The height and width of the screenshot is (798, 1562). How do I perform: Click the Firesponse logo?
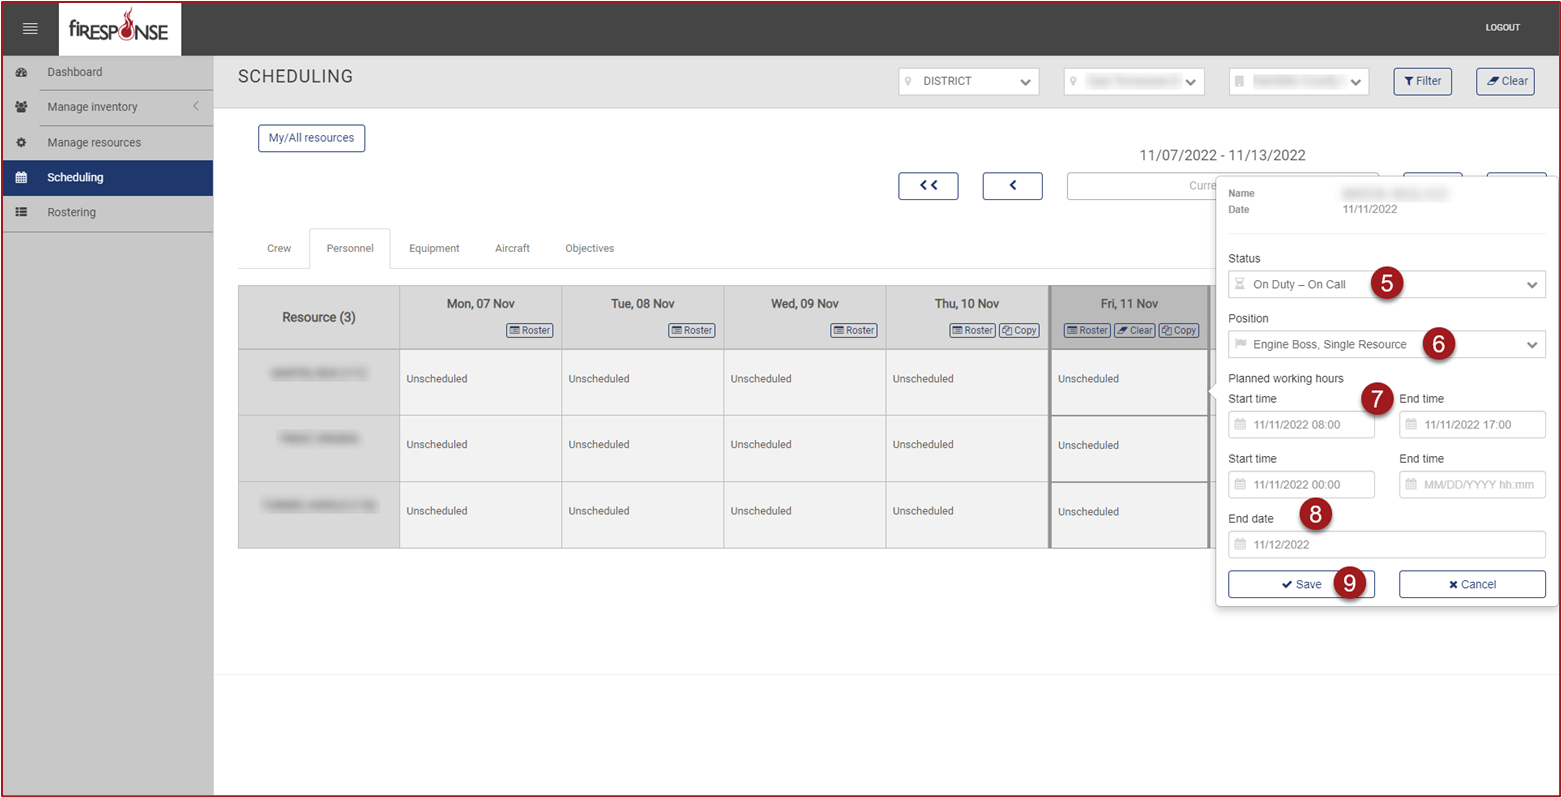coord(120,29)
